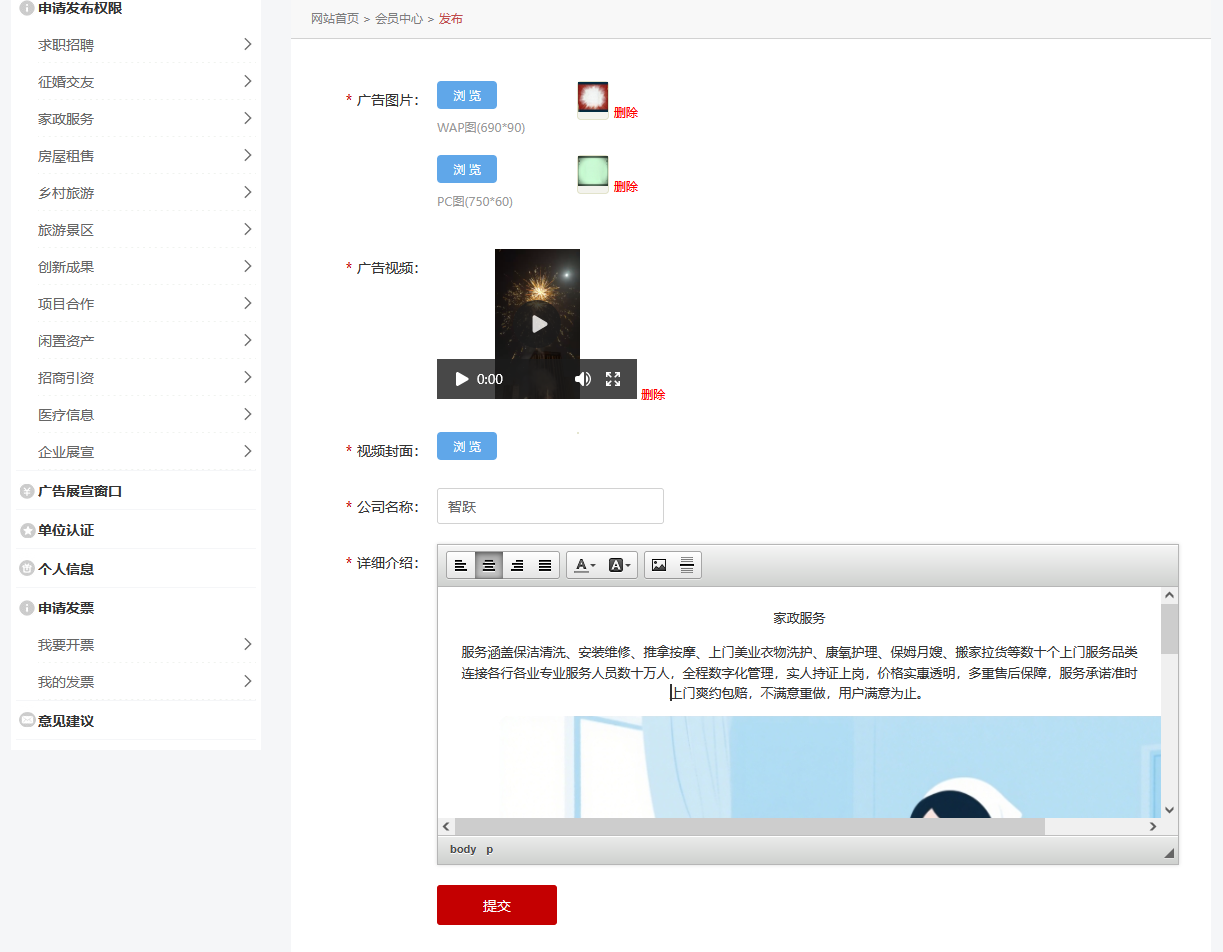
Task: Align text right in the editor
Action: [x=517, y=565]
